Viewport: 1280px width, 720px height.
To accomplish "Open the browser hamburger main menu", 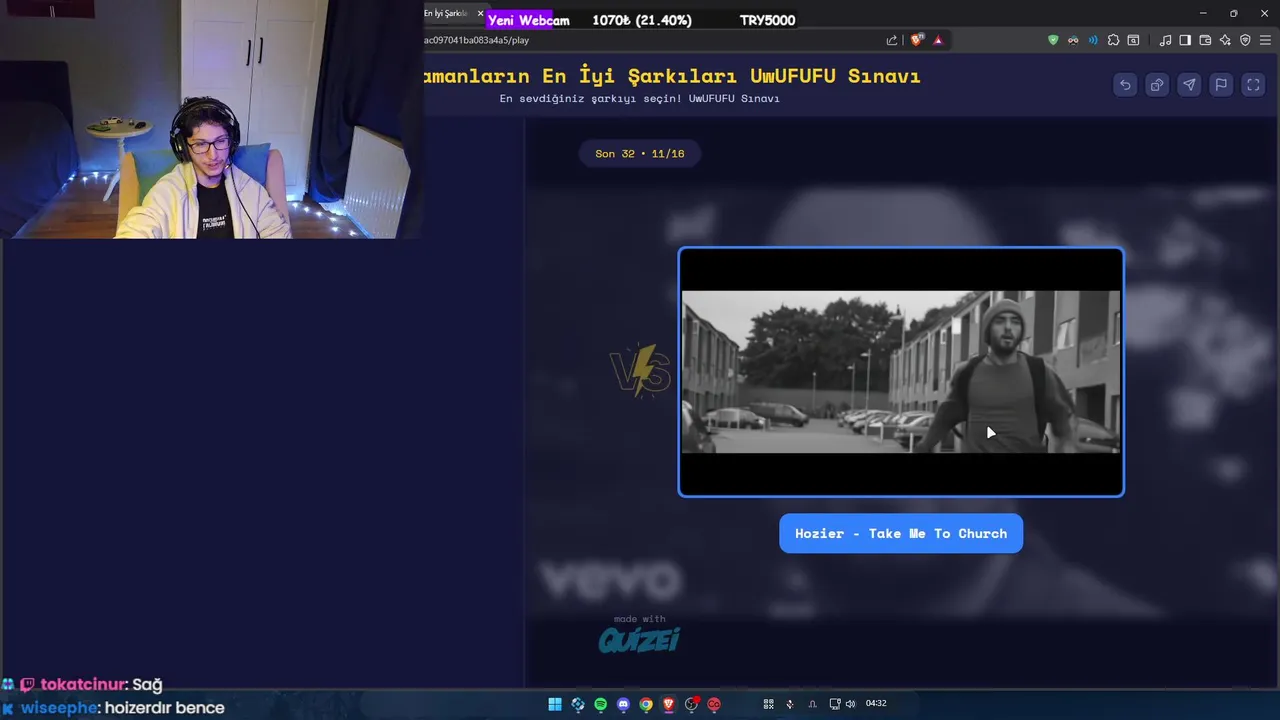I will [x=1265, y=40].
